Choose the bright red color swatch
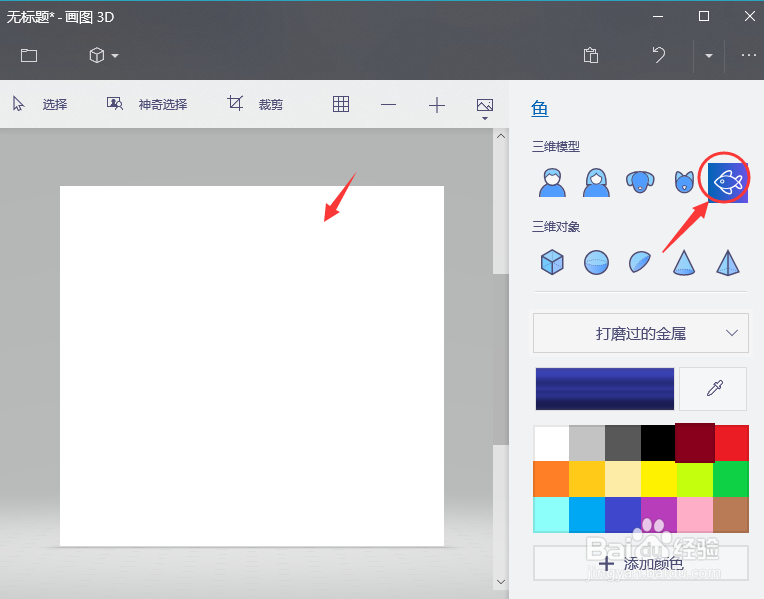This screenshot has width=764, height=599. click(731, 443)
